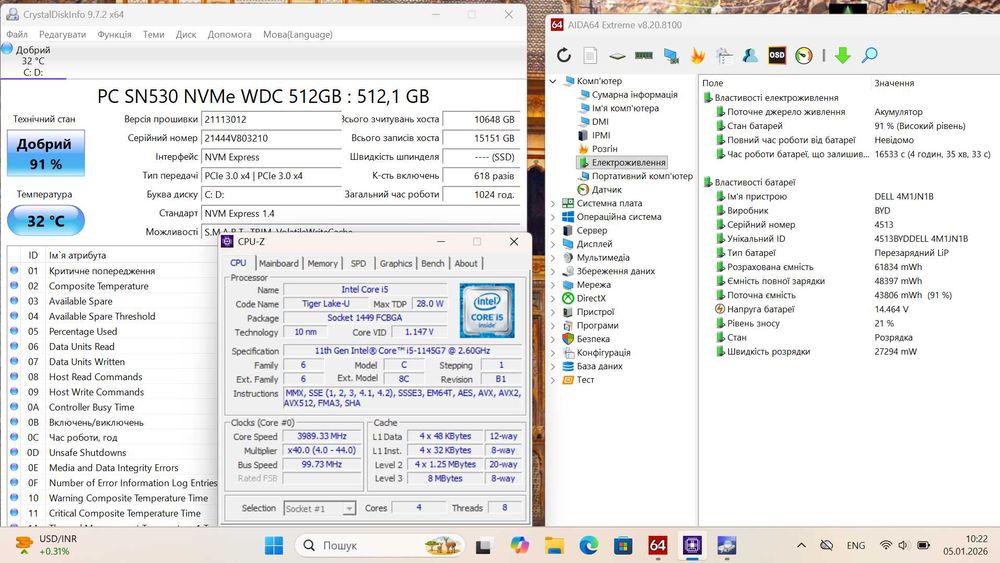Open the AIDA64 app on the taskbar

tap(658, 545)
